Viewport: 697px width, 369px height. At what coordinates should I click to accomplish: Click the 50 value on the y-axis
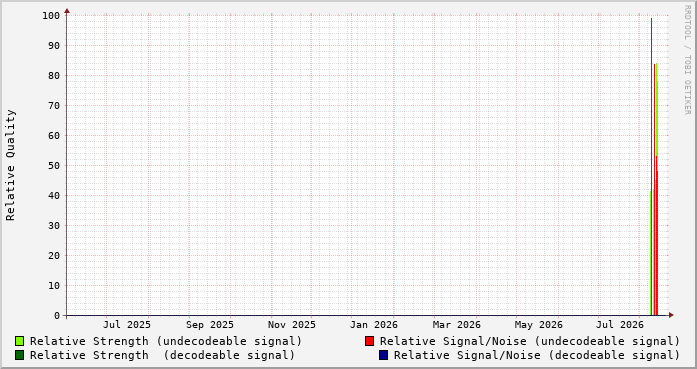coord(54,166)
